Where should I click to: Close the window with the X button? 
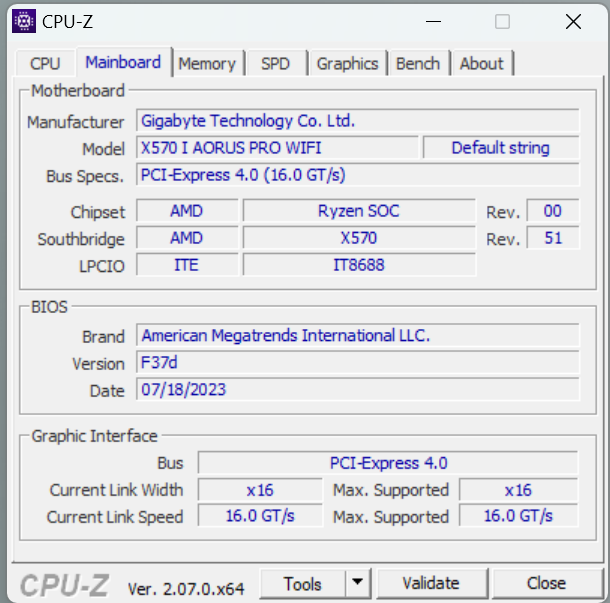coord(573,21)
